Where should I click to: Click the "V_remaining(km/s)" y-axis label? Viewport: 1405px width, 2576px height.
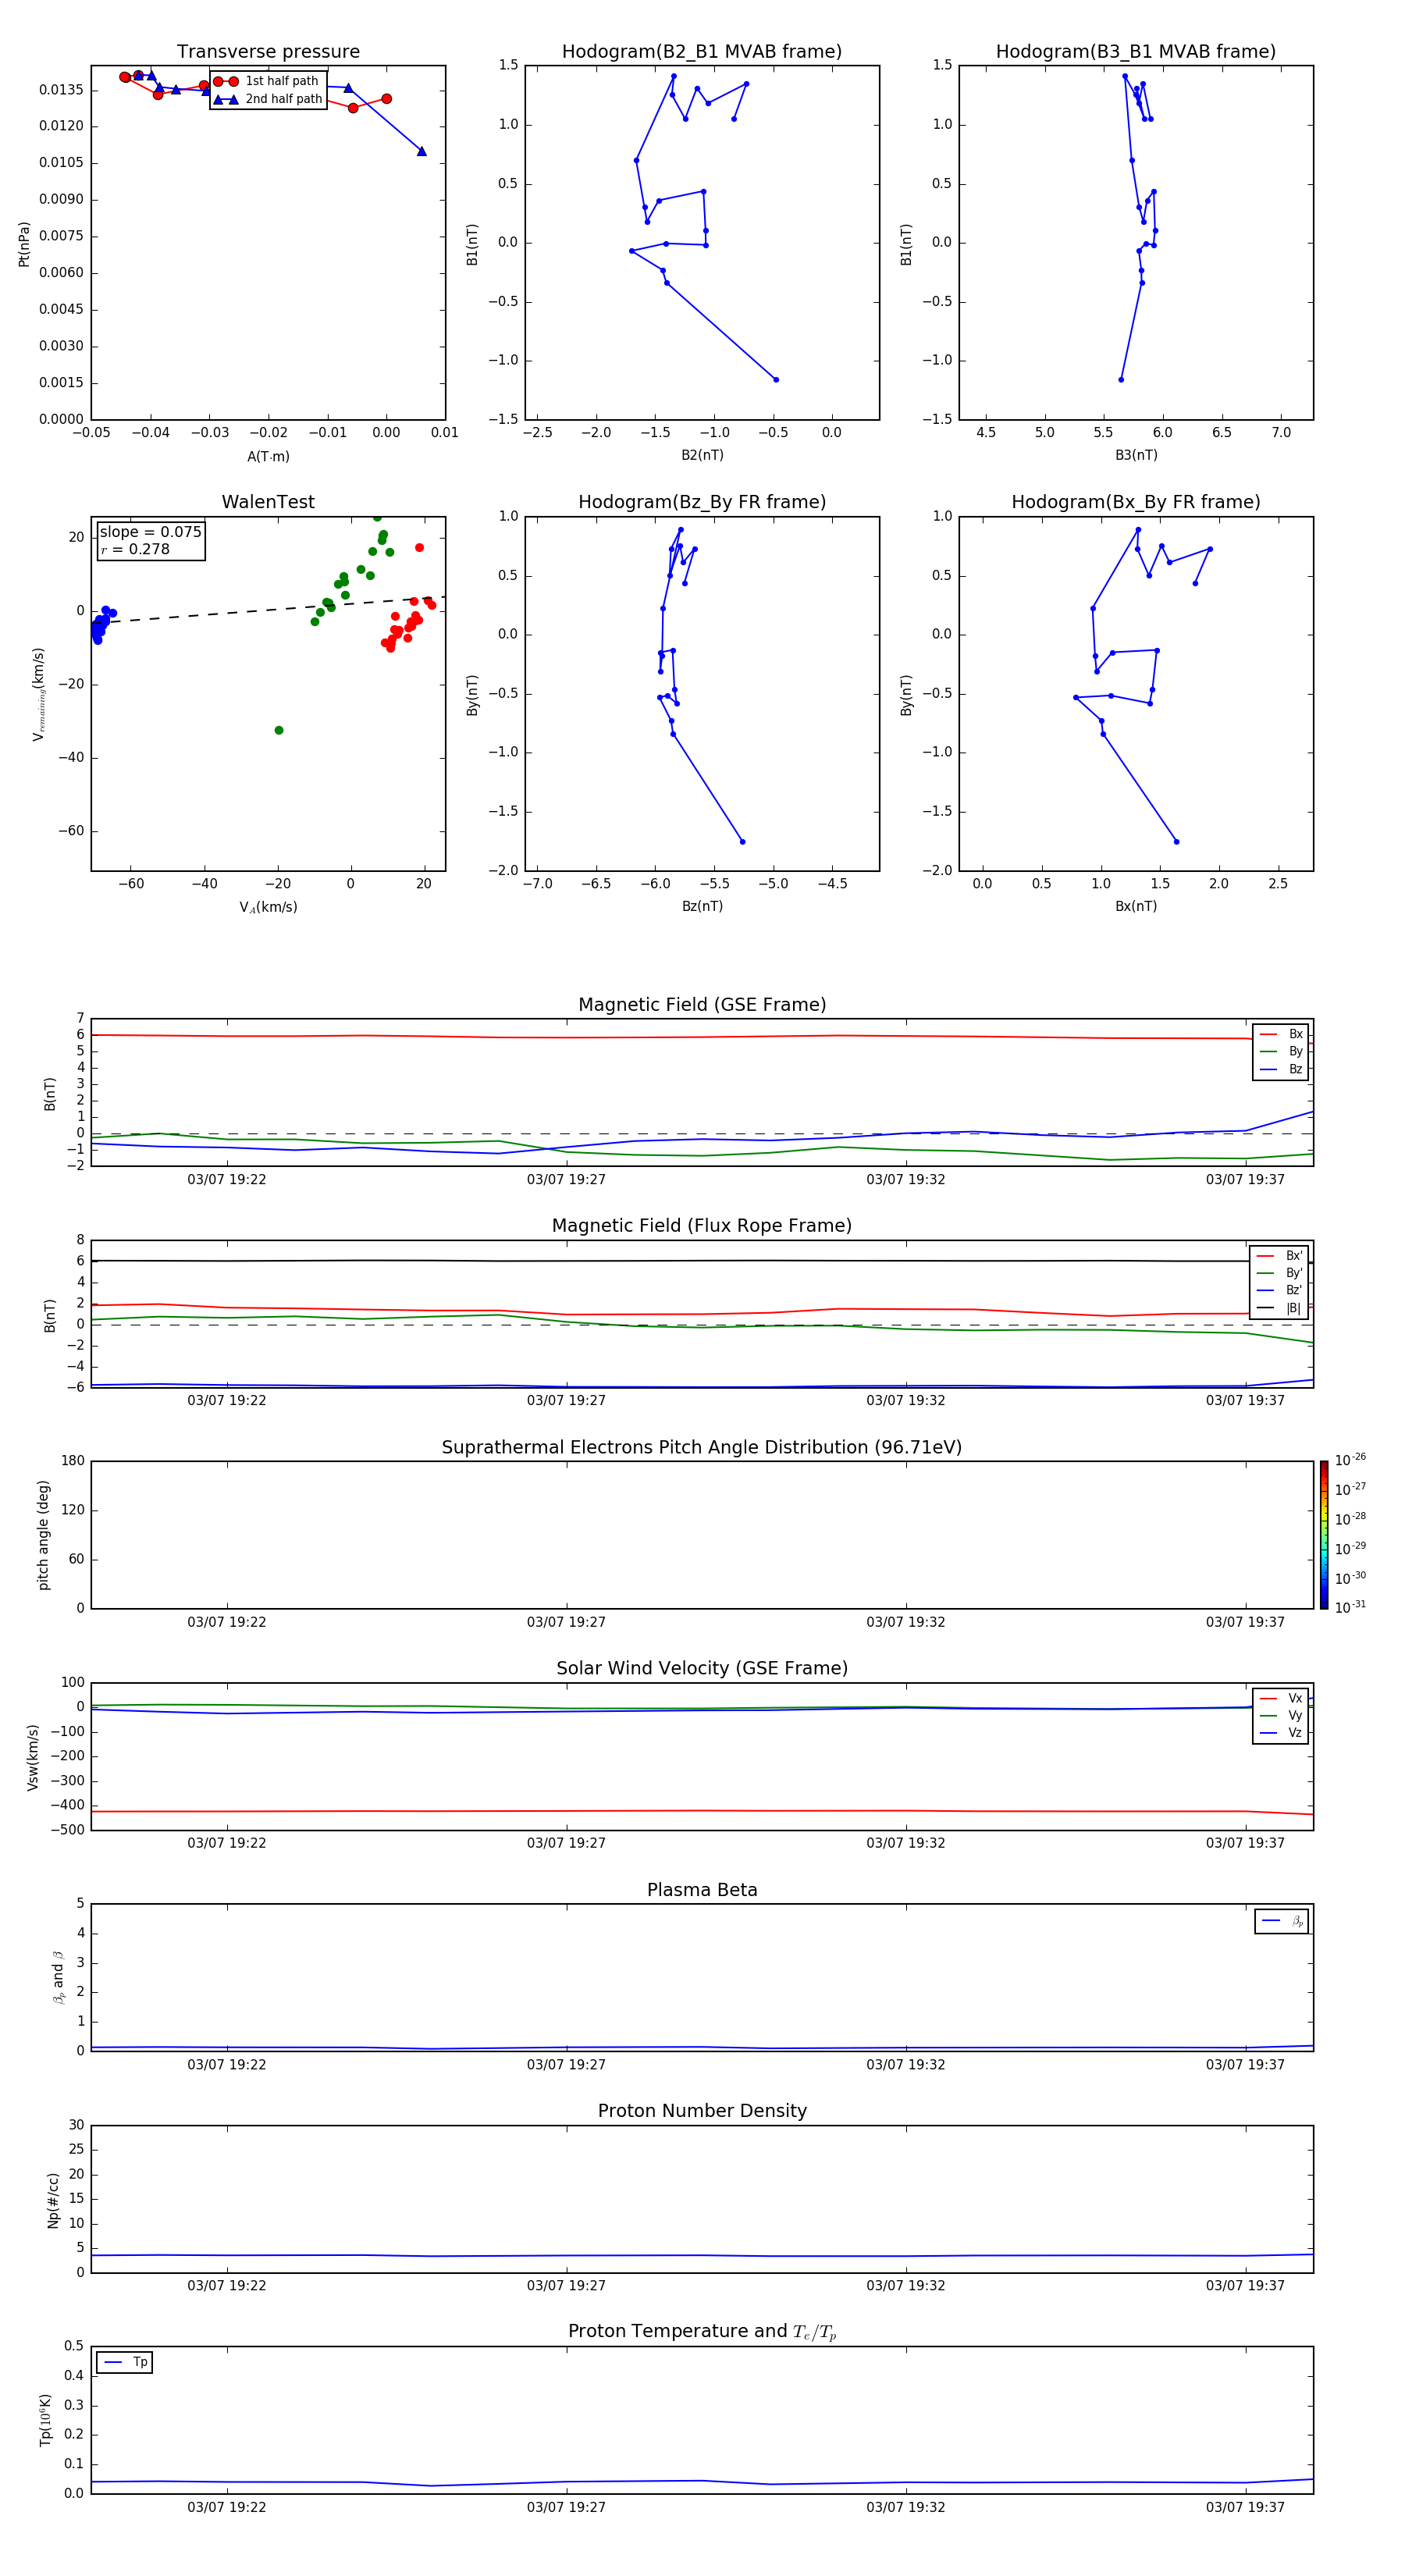click(39, 694)
